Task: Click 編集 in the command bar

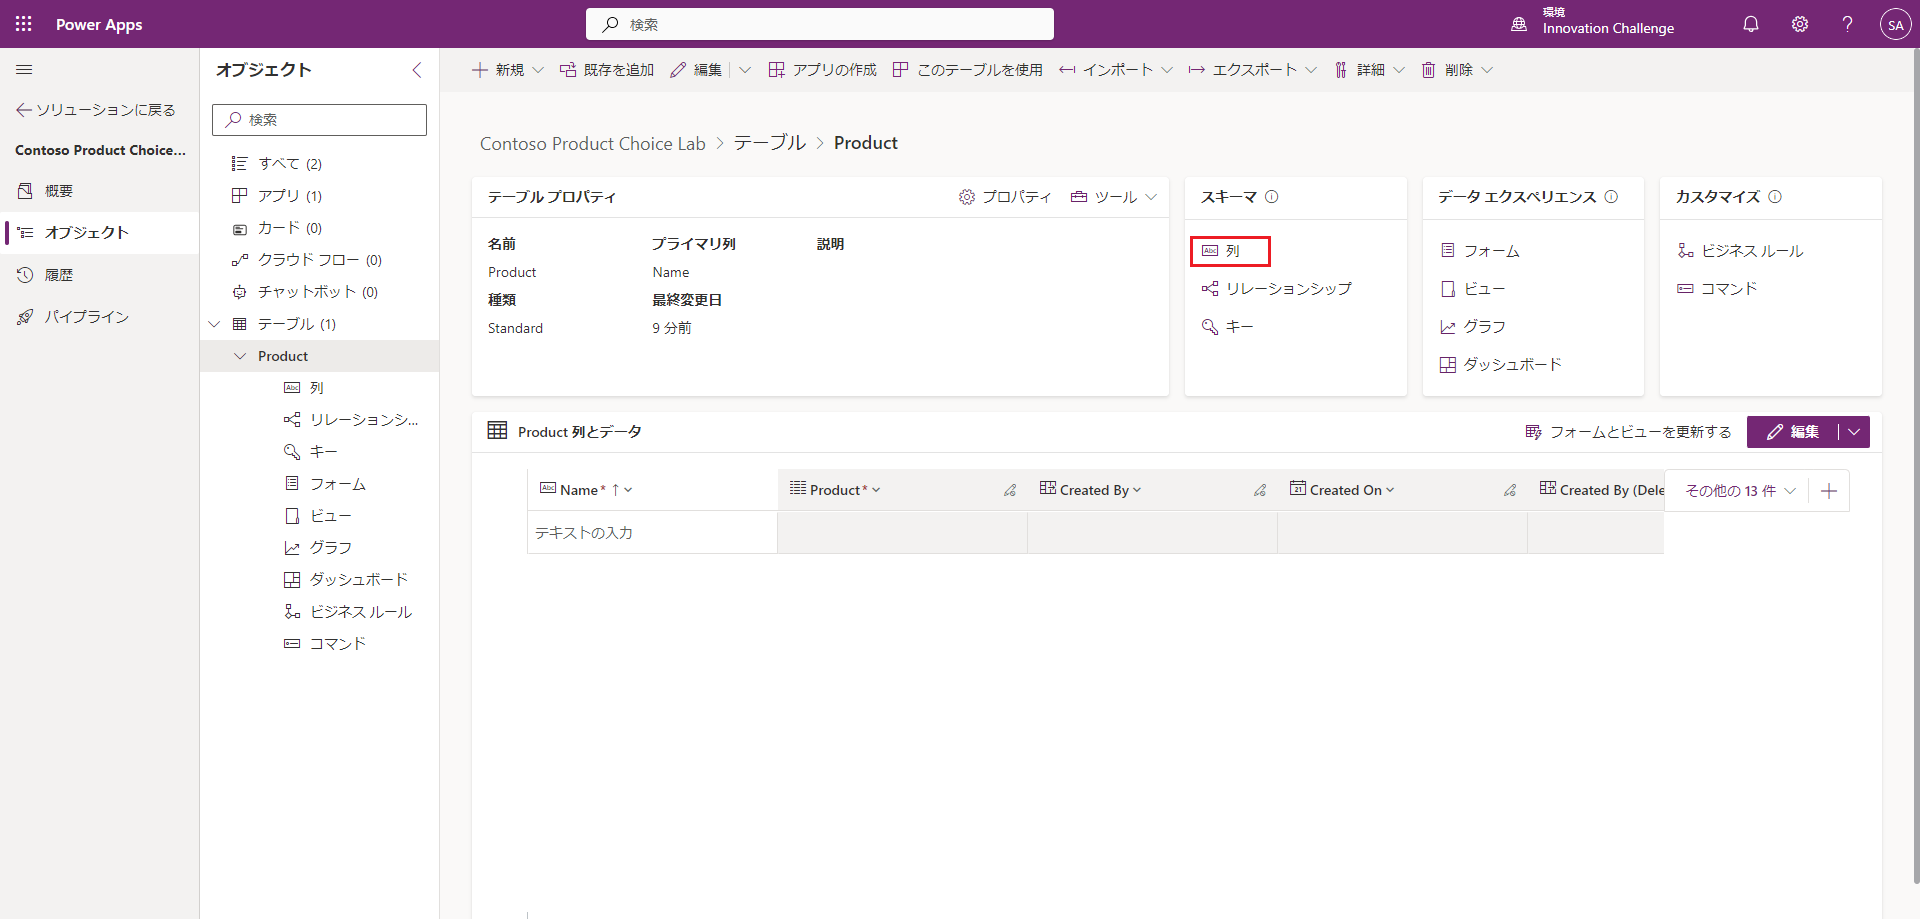Action: click(x=696, y=70)
